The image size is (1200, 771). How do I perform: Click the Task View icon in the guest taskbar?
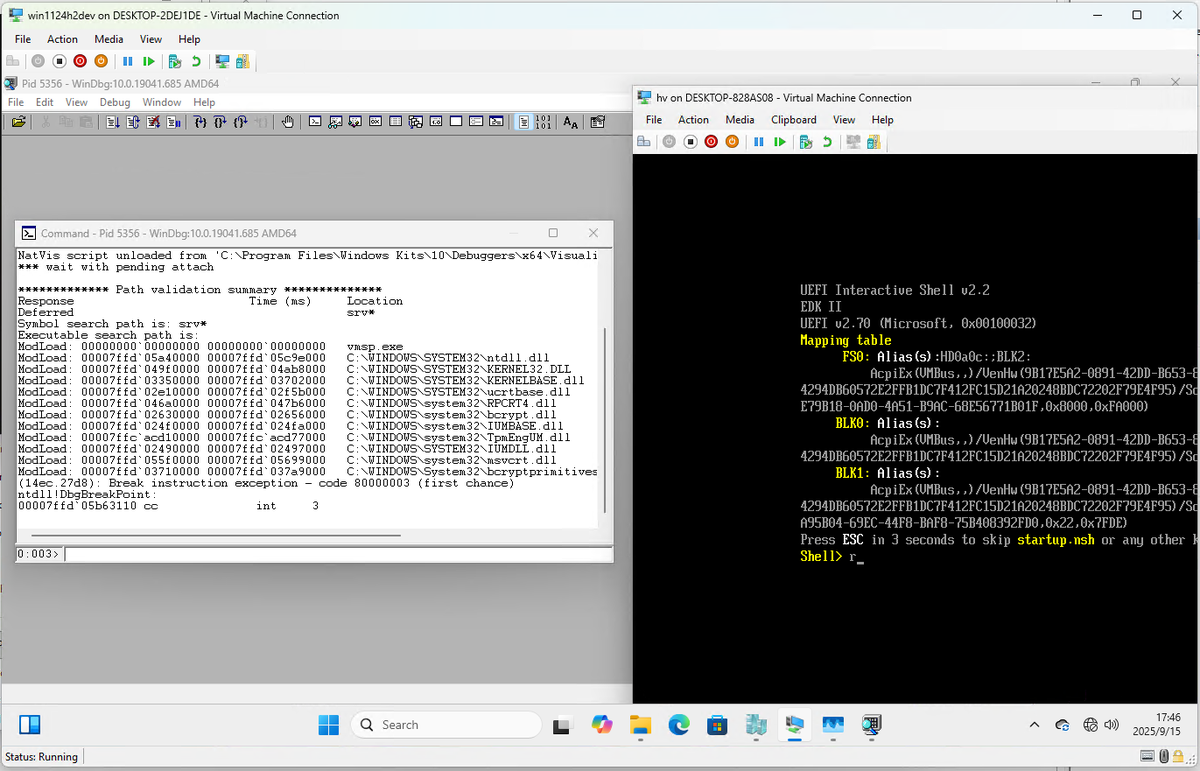(x=563, y=725)
